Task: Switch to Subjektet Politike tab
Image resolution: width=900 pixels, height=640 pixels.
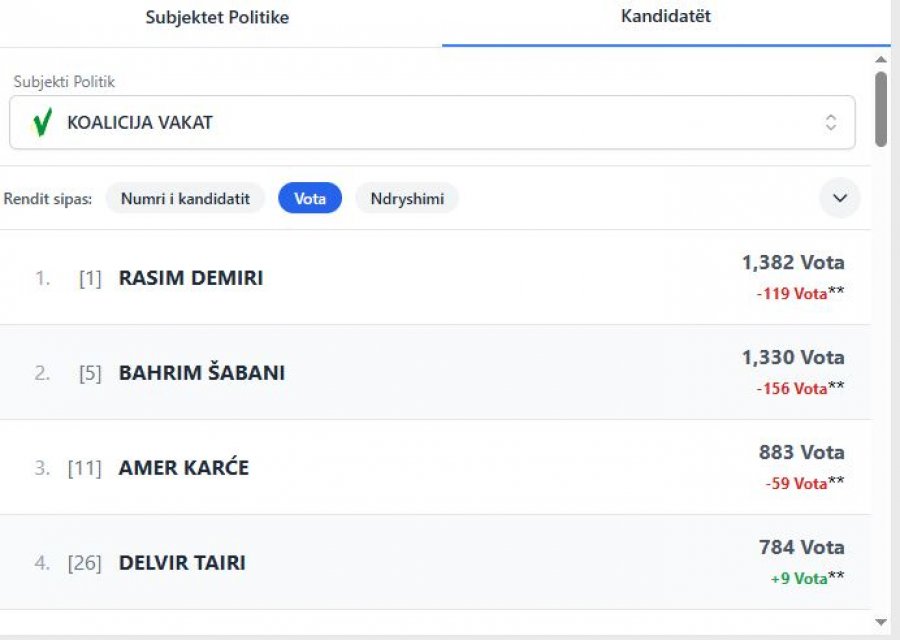Action: coord(217,18)
